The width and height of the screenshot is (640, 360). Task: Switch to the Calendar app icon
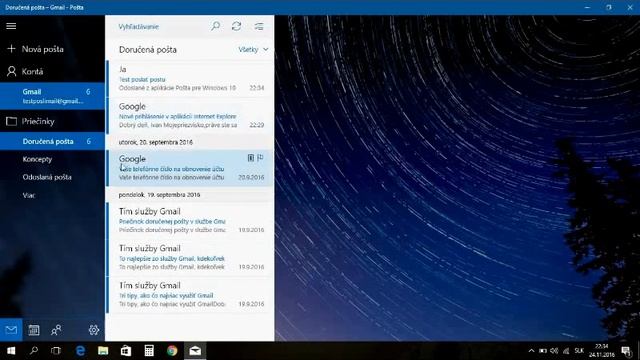coord(33,330)
